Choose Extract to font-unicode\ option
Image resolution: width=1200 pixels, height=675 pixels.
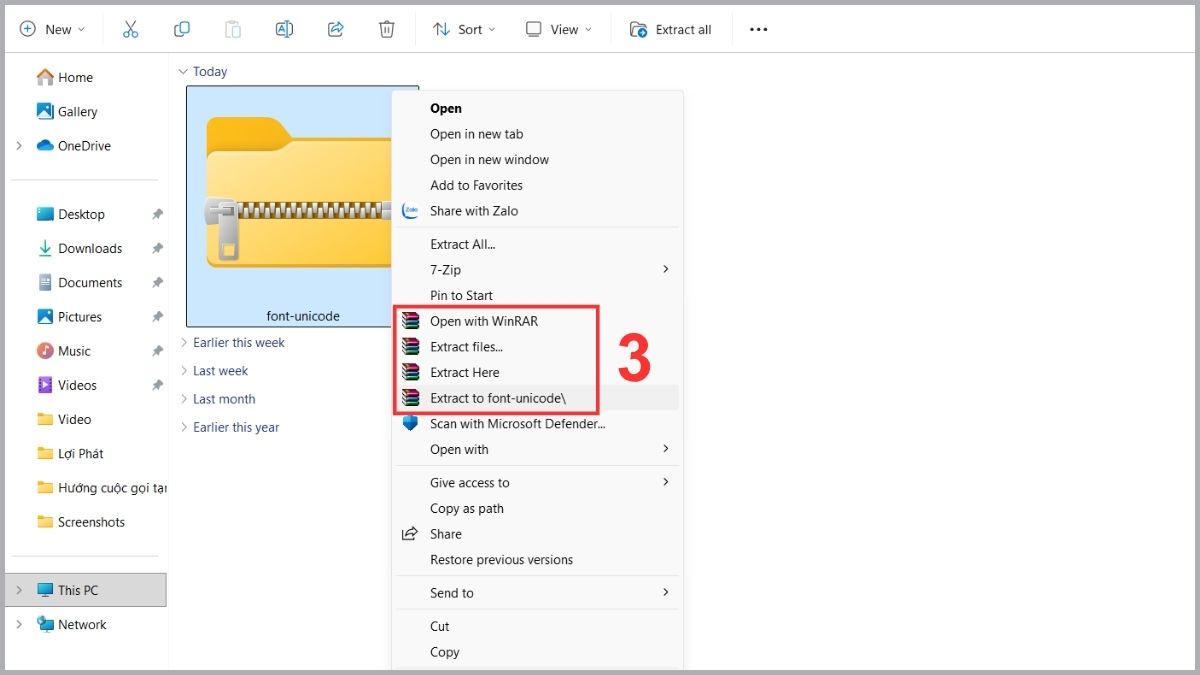point(497,398)
